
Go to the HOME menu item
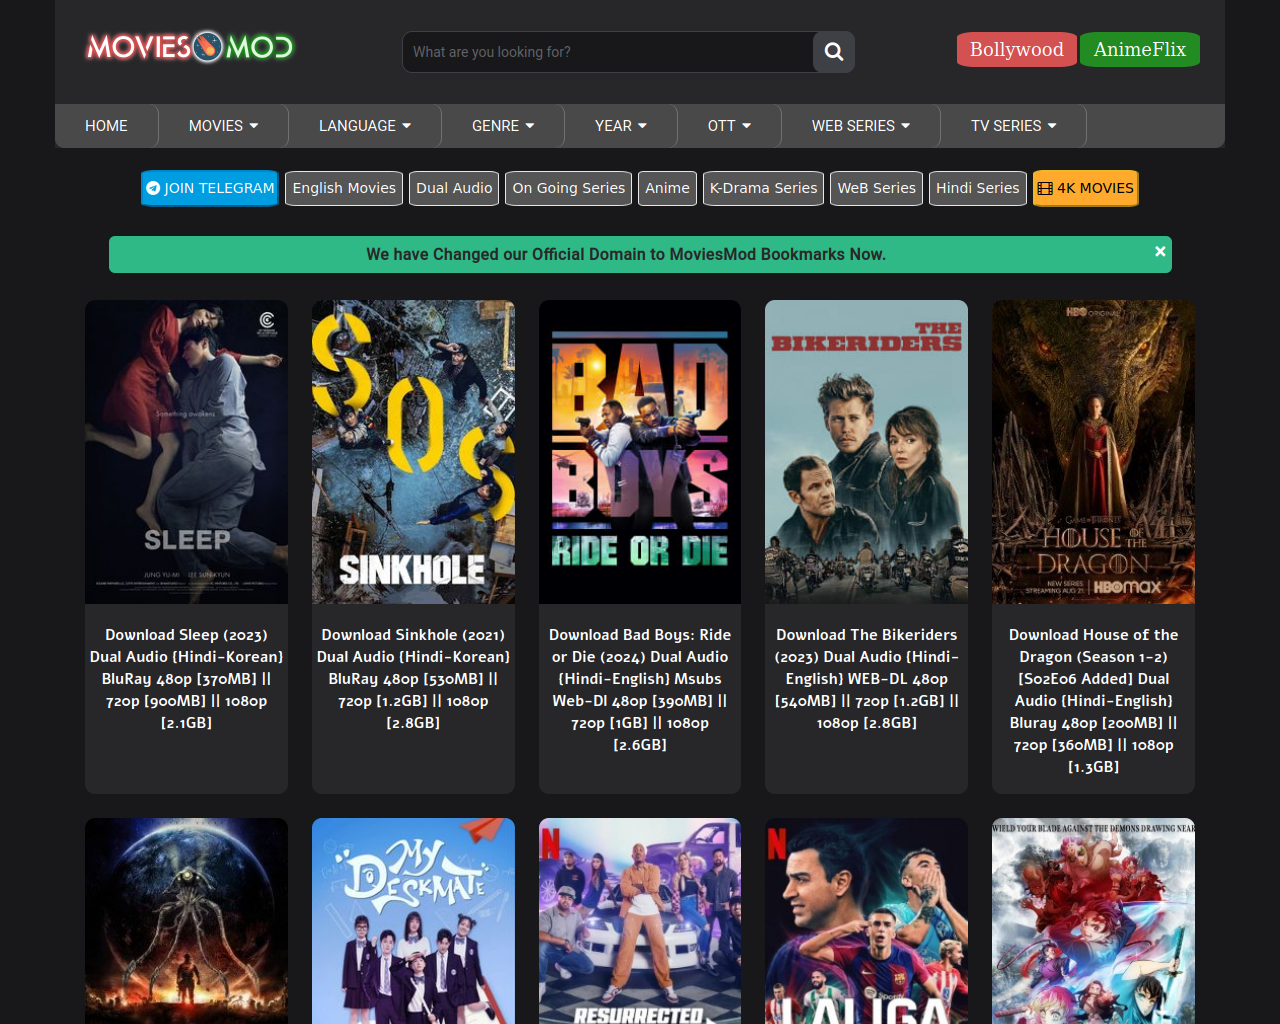tap(106, 126)
